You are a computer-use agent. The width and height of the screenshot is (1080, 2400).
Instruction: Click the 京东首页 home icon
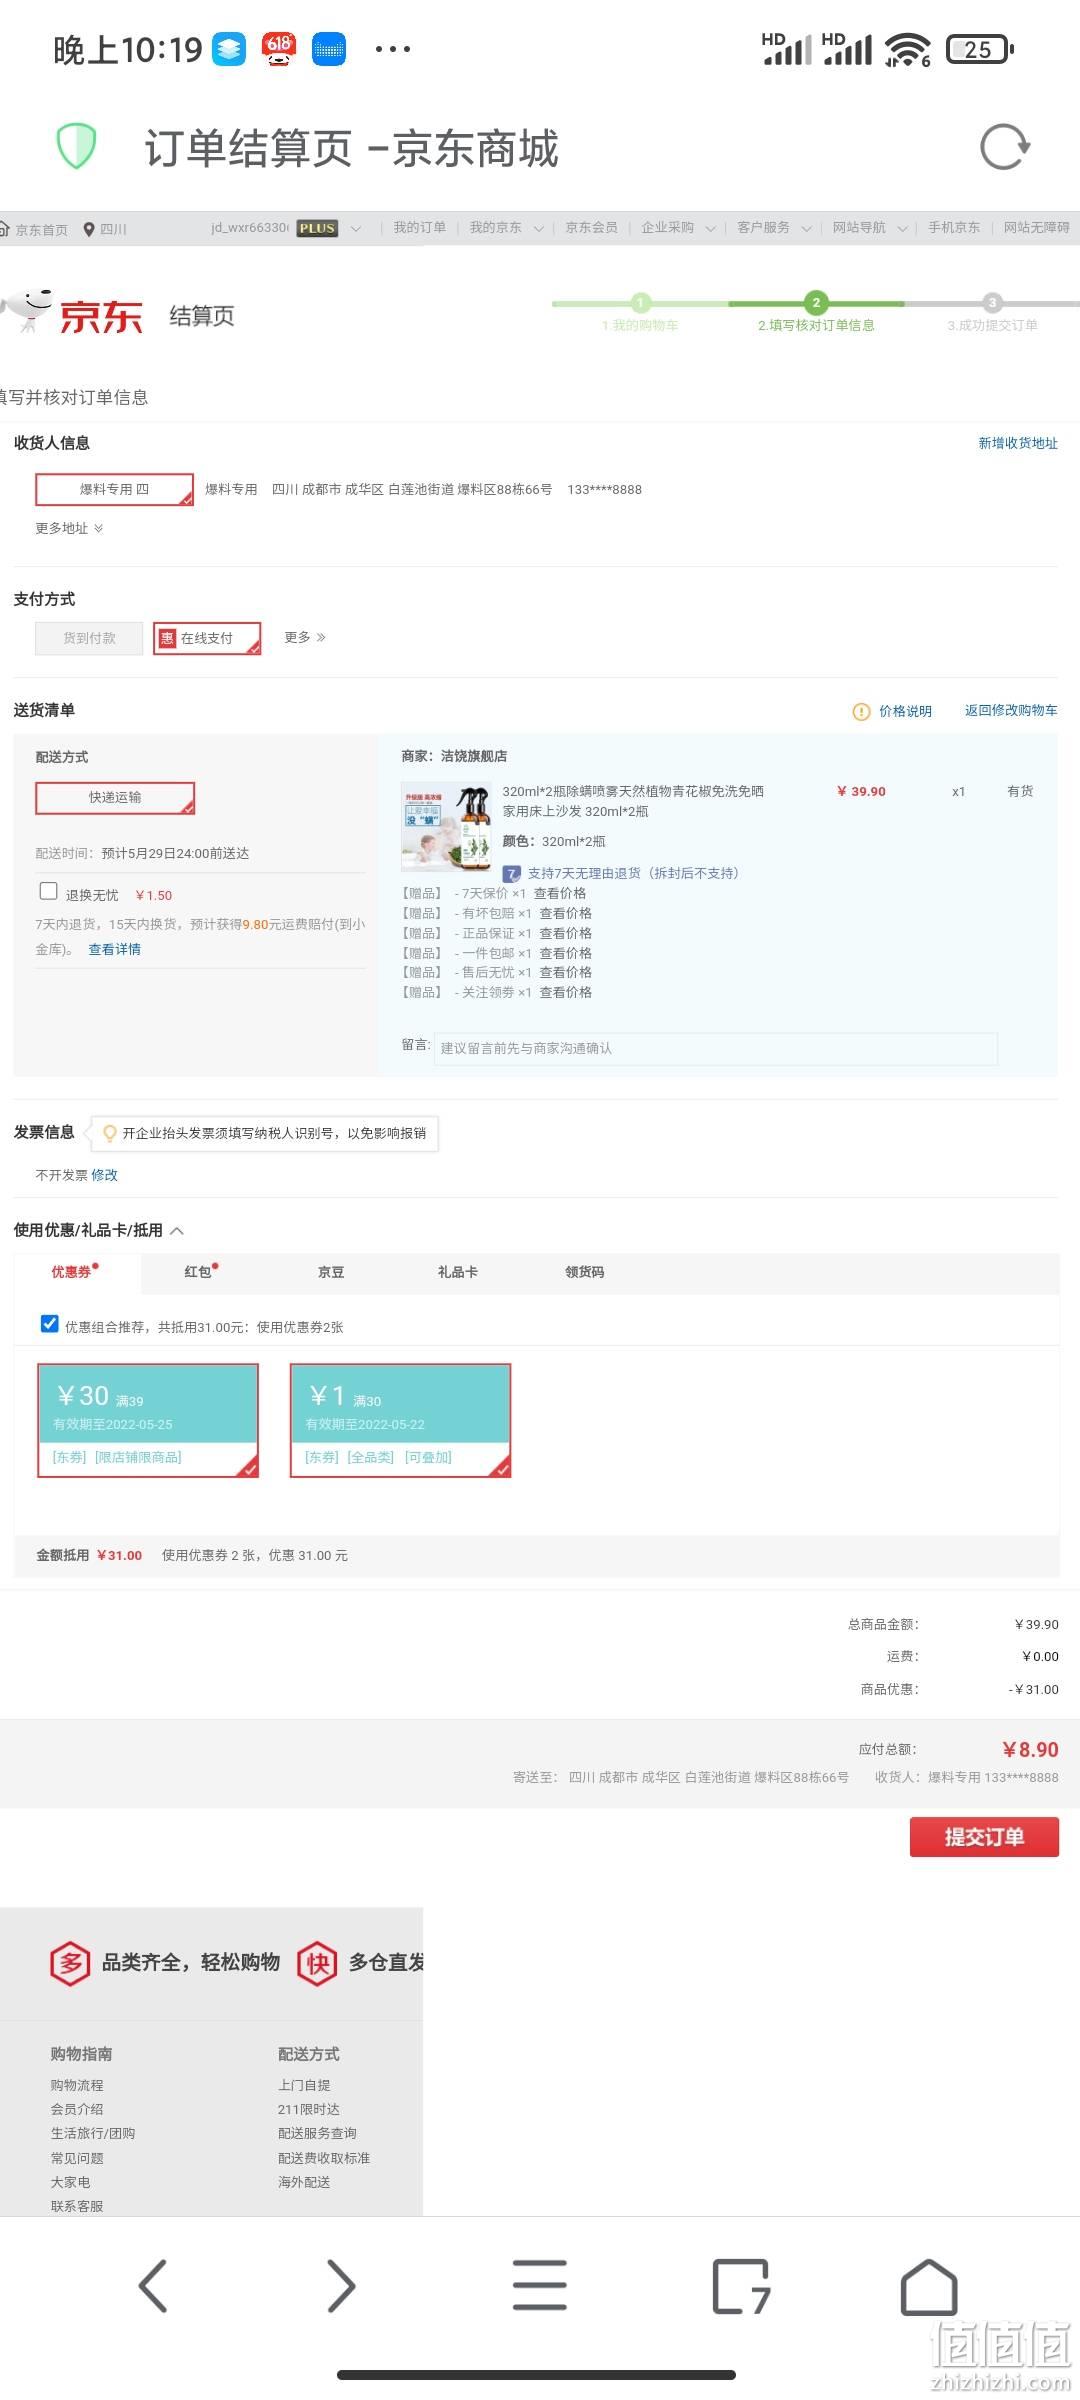5,229
